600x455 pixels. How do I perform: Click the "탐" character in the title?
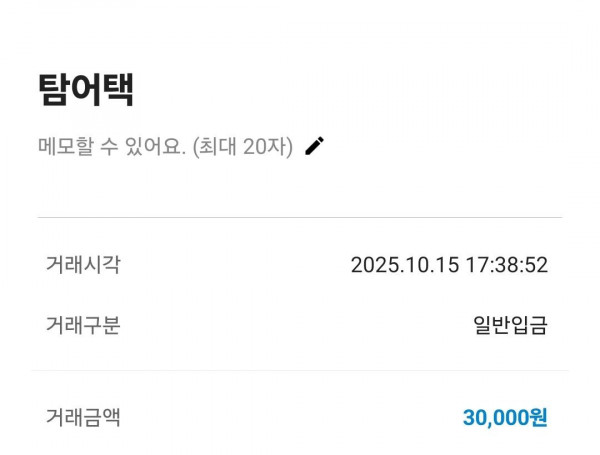[x=54, y=89]
